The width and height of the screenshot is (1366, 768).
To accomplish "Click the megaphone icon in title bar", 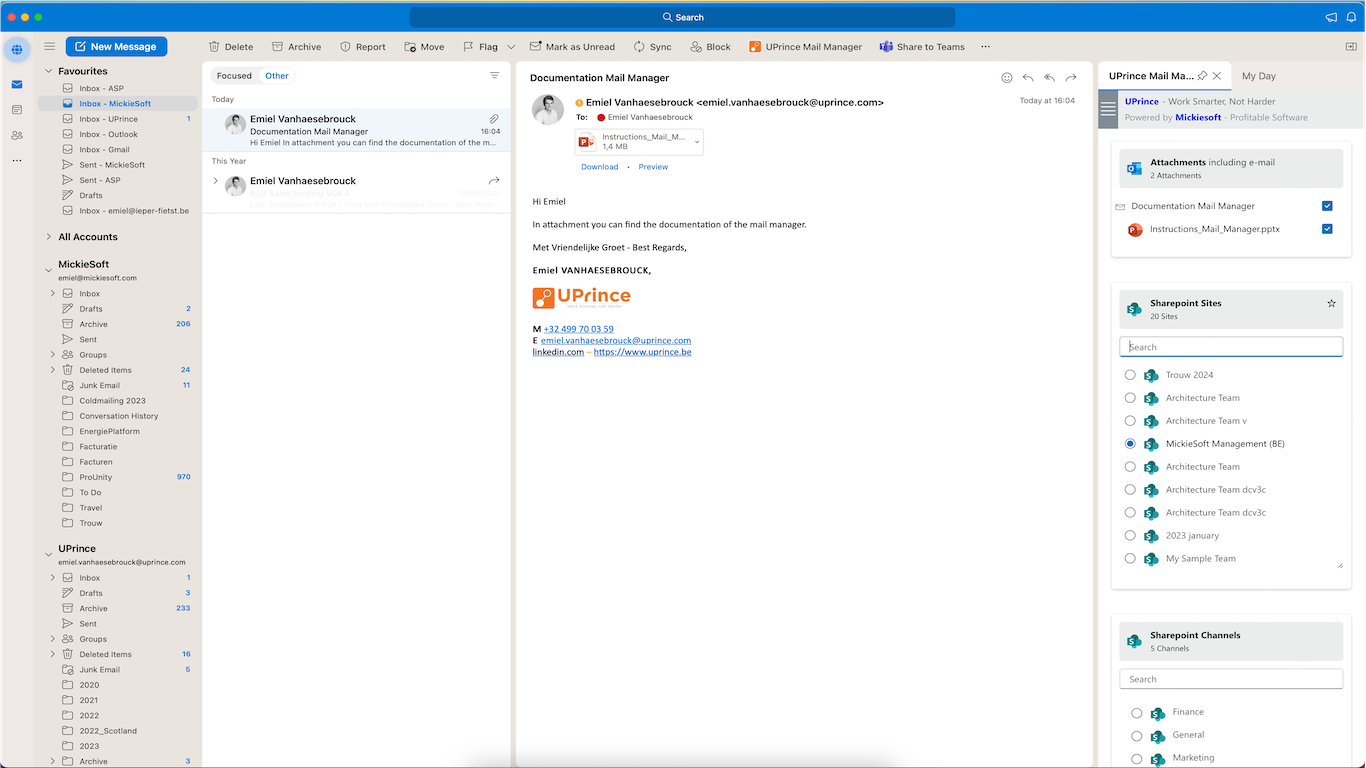I will [x=1331, y=17].
